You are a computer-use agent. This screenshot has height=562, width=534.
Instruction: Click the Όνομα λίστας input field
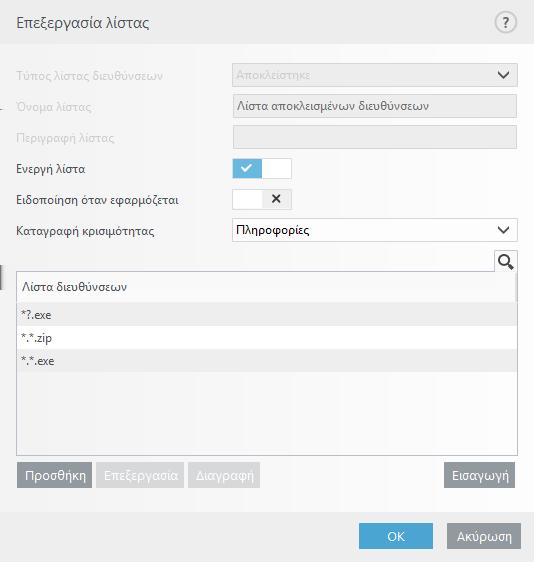[375, 106]
